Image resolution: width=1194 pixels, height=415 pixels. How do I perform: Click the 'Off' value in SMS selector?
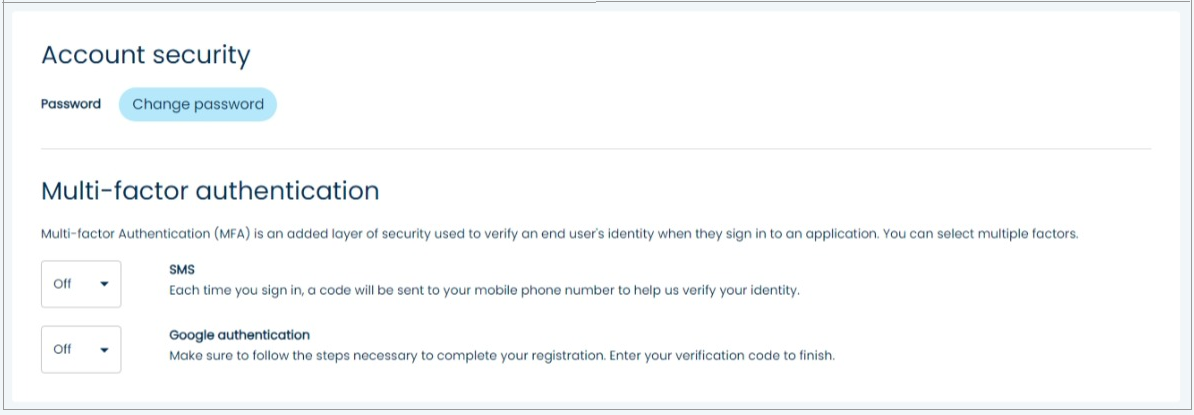(x=63, y=284)
